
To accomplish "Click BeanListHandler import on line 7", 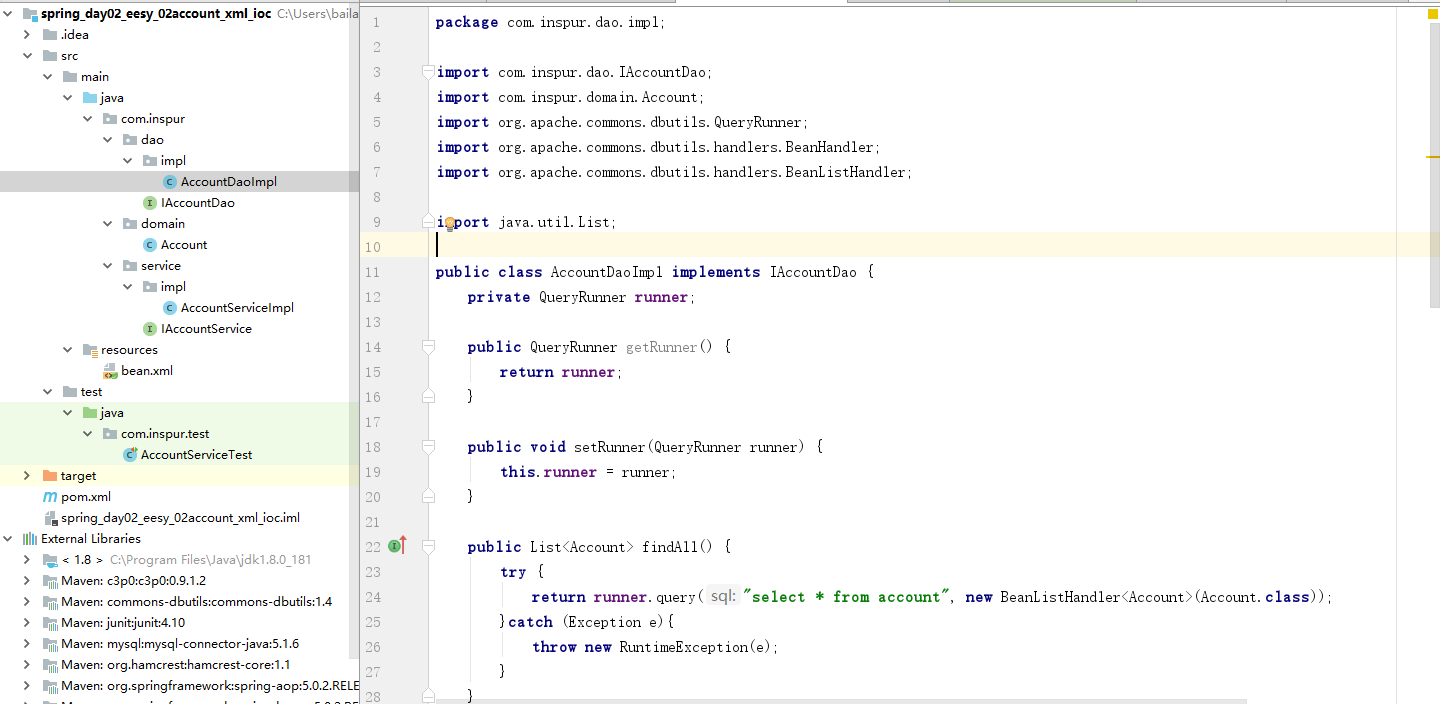I will [x=846, y=172].
